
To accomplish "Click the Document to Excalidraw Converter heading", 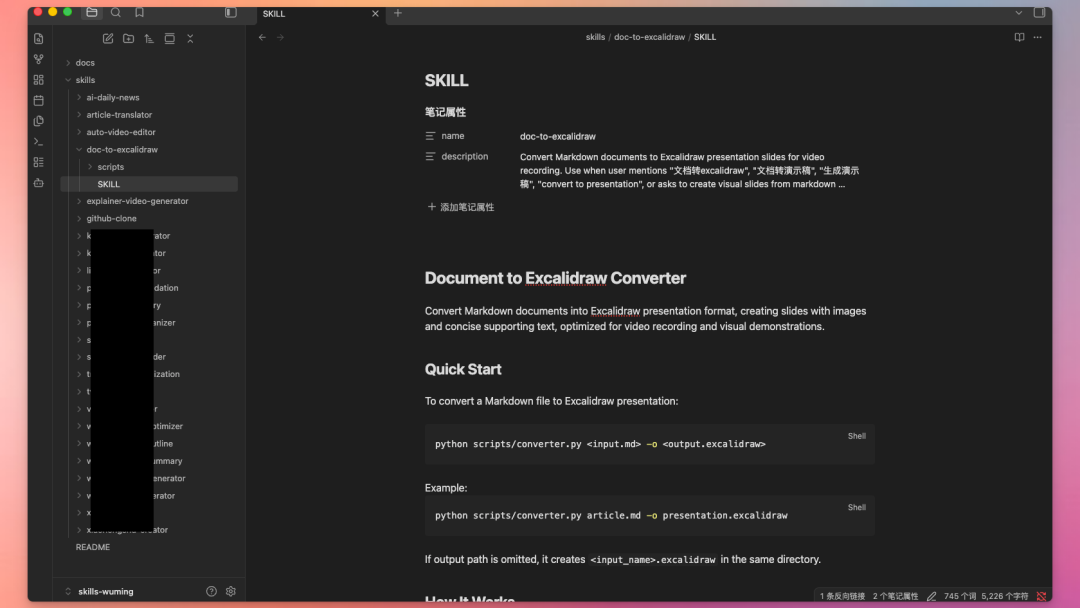I will (555, 278).
